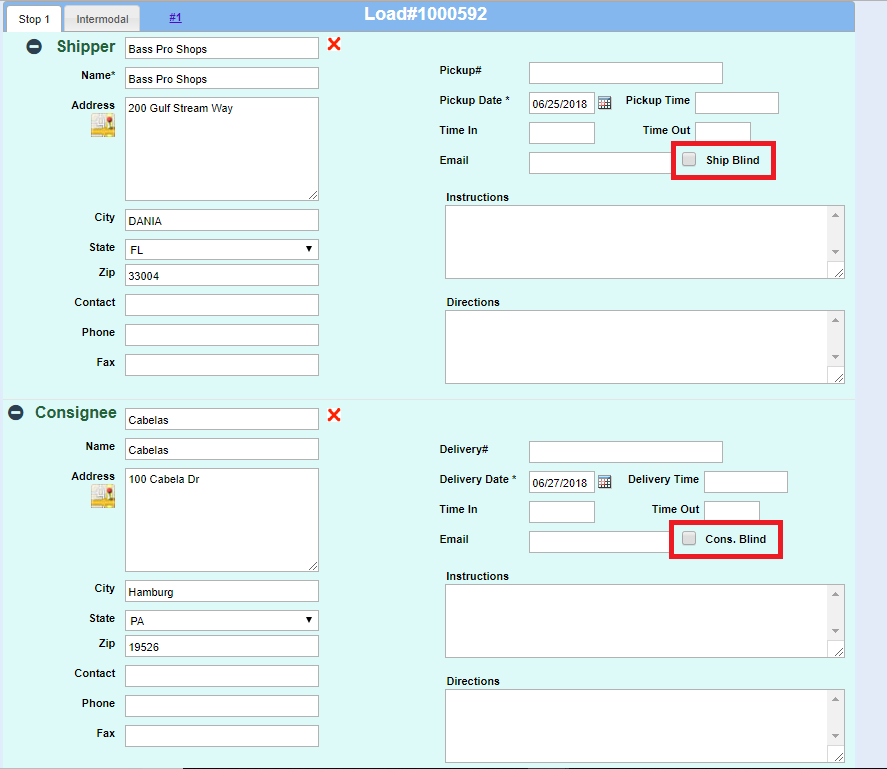This screenshot has width=887, height=769.
Task: Remove consignee with the red X icon
Action: tap(334, 415)
